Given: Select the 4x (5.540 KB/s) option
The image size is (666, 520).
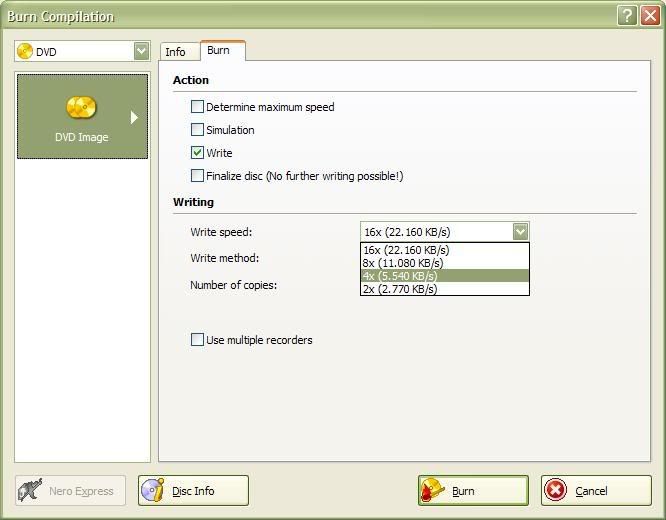Looking at the screenshot, I should (445, 276).
